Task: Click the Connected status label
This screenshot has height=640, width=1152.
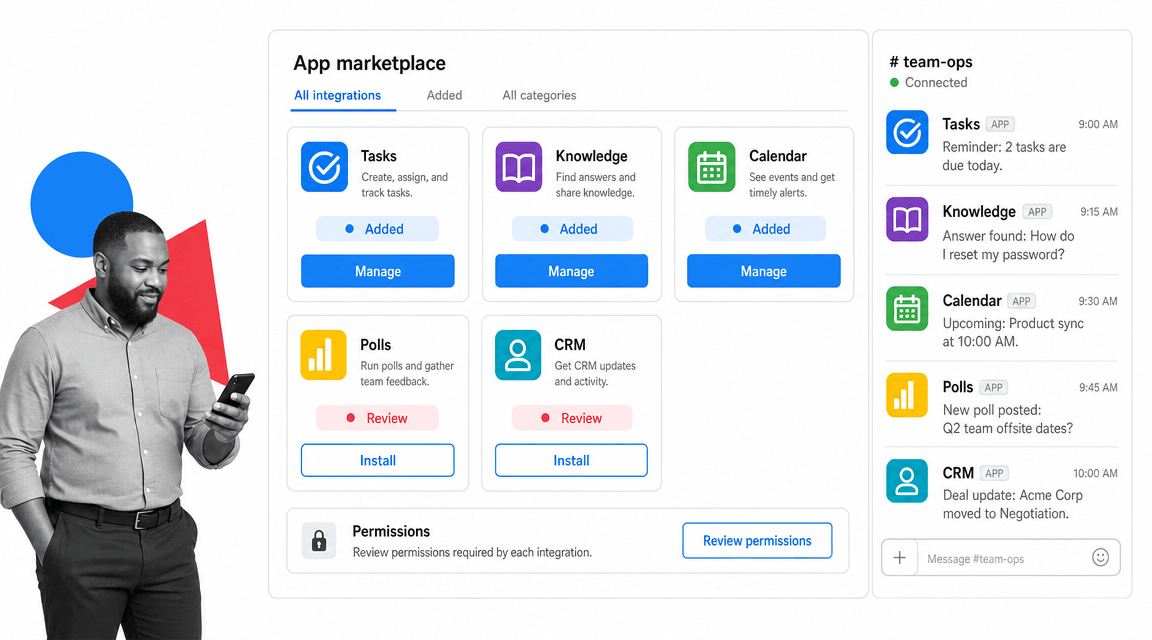Action: [936, 82]
